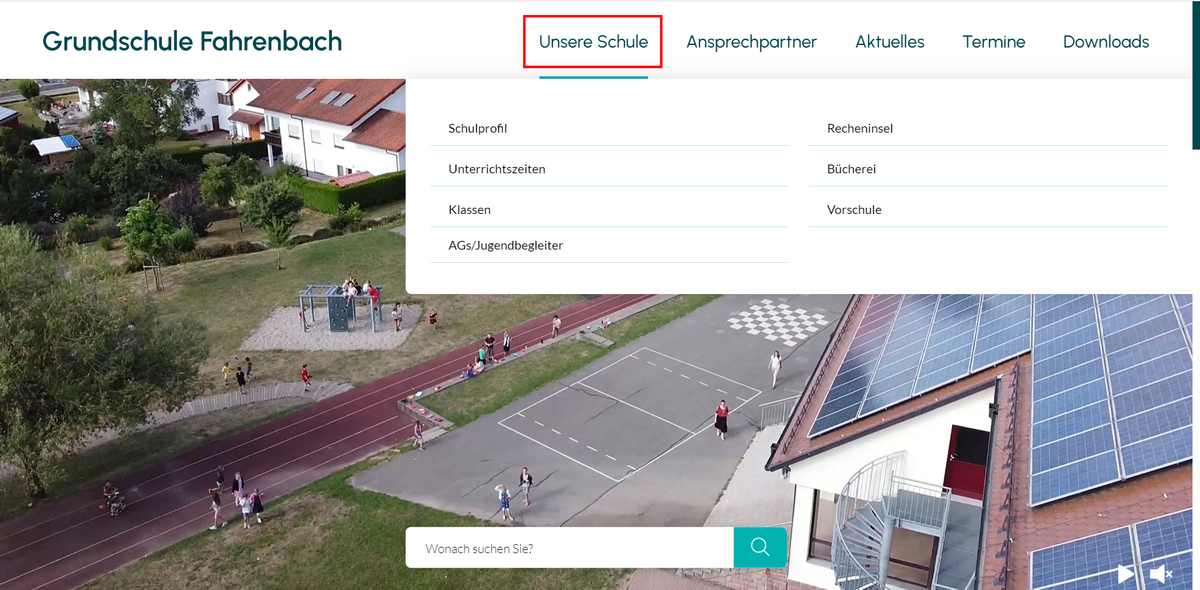Click the page scrollbar thumb
Image resolution: width=1200 pixels, height=590 pixels.
(1195, 75)
